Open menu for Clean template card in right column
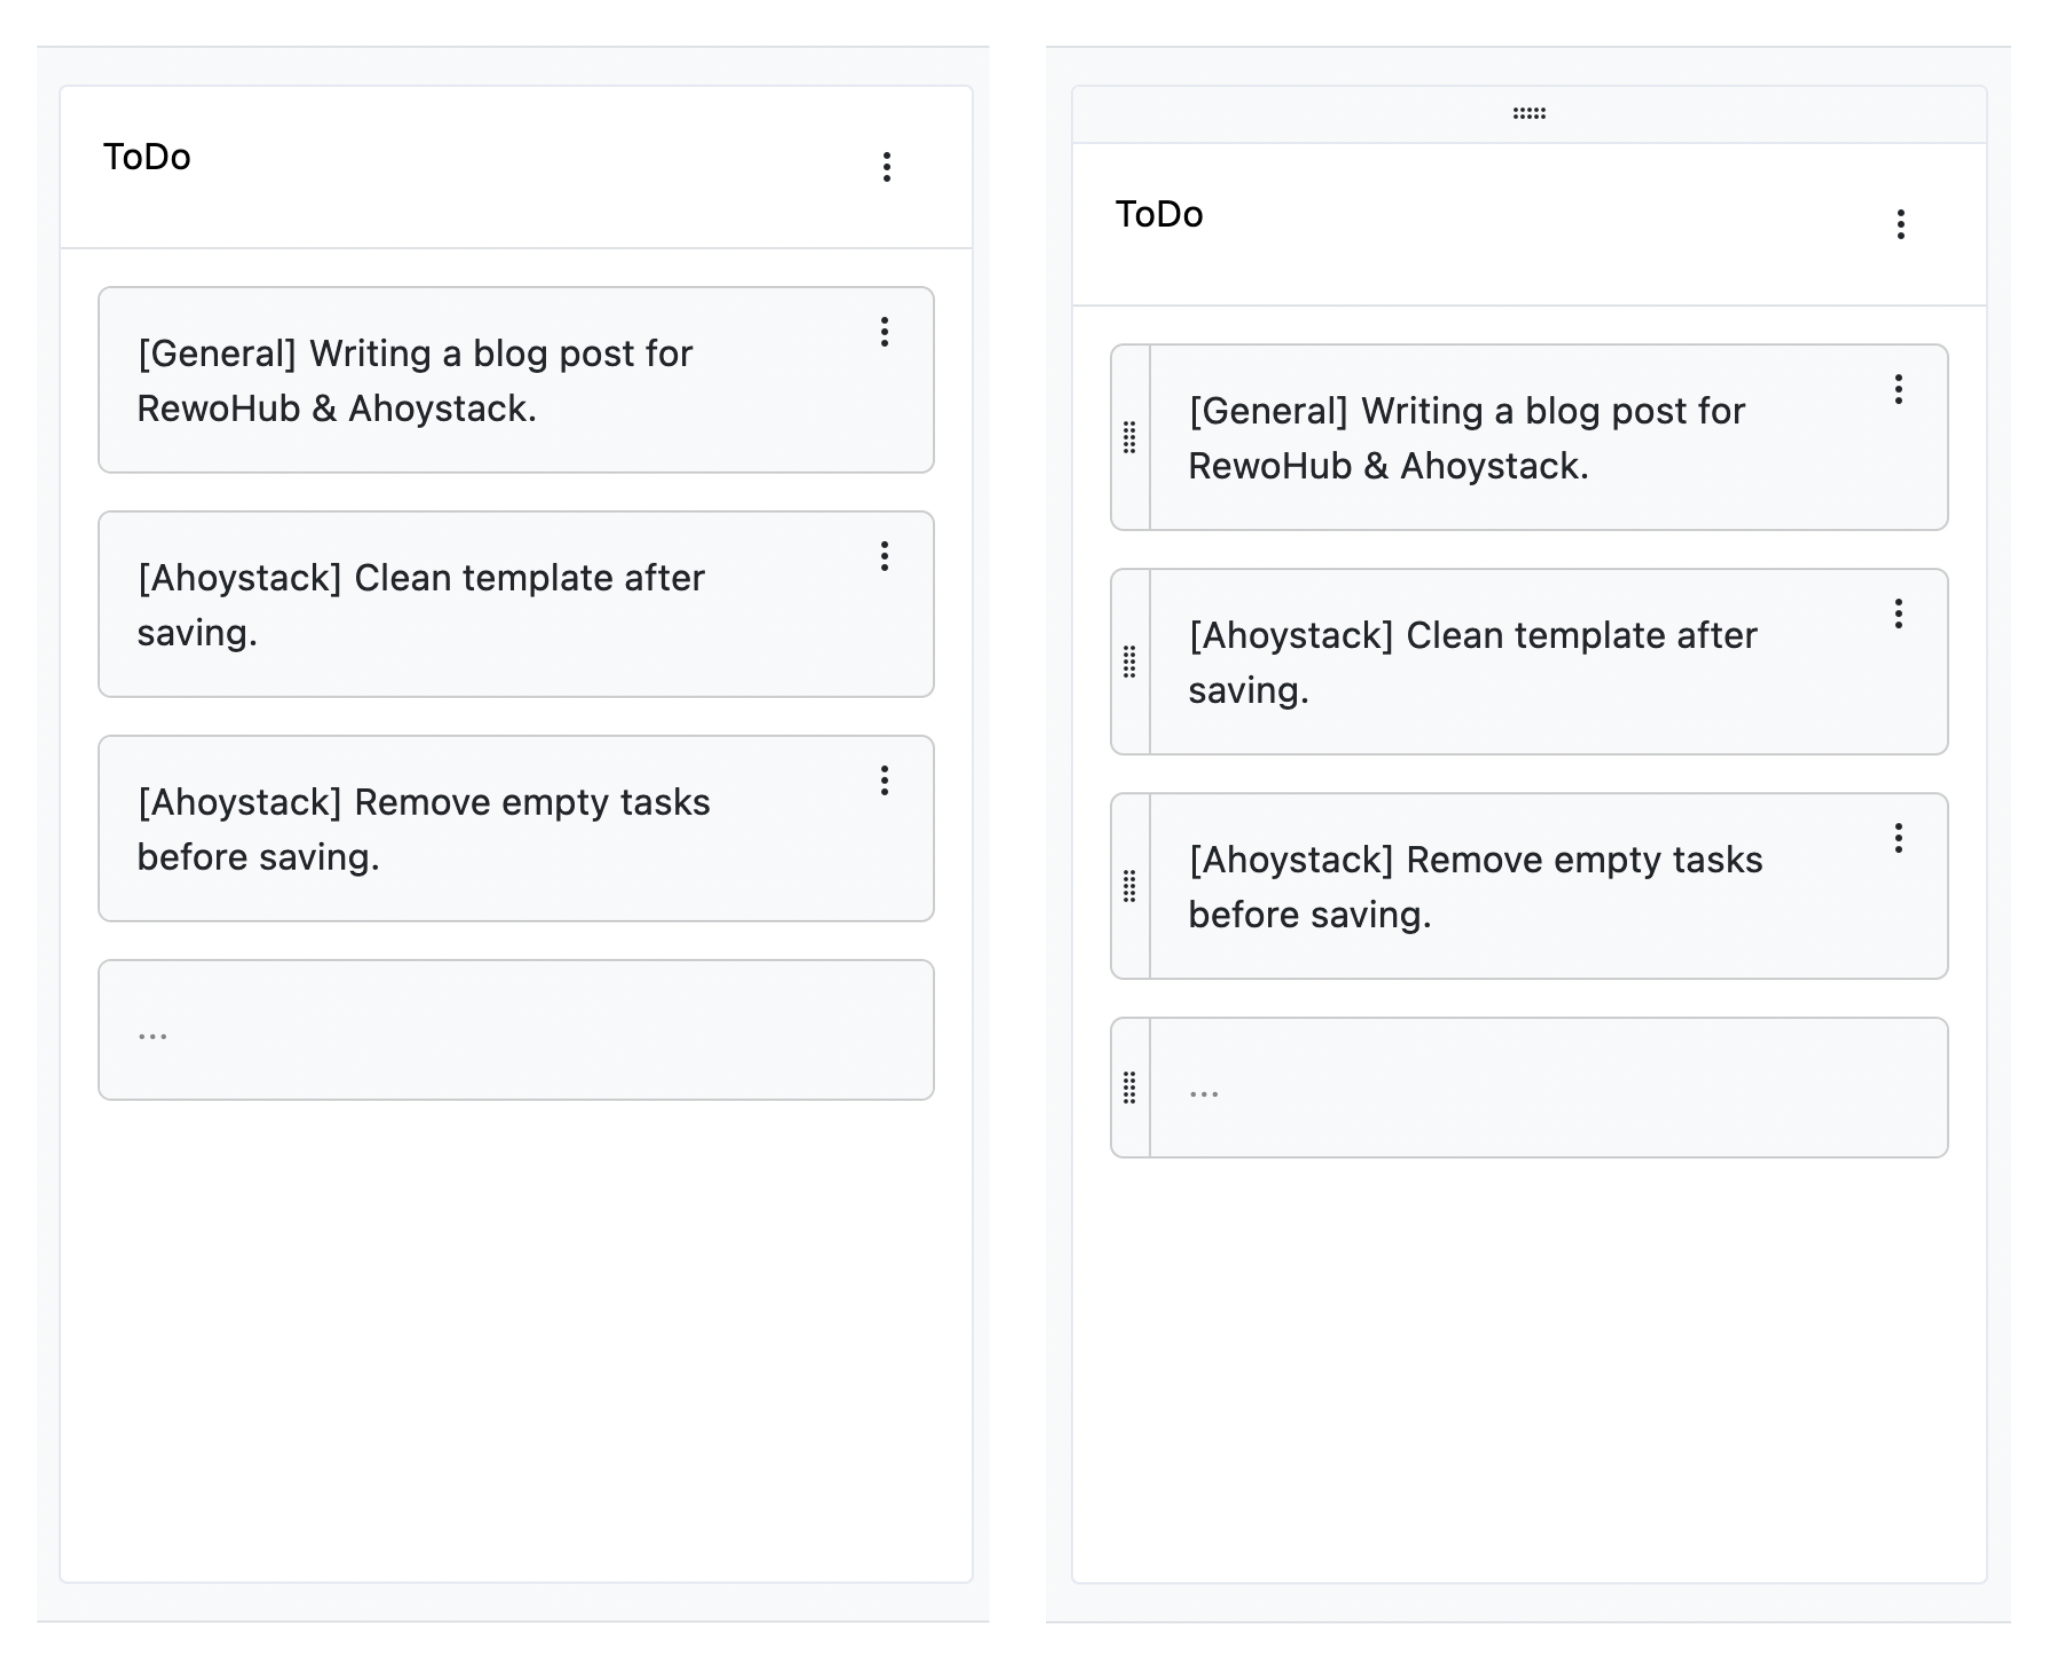 pos(1898,615)
